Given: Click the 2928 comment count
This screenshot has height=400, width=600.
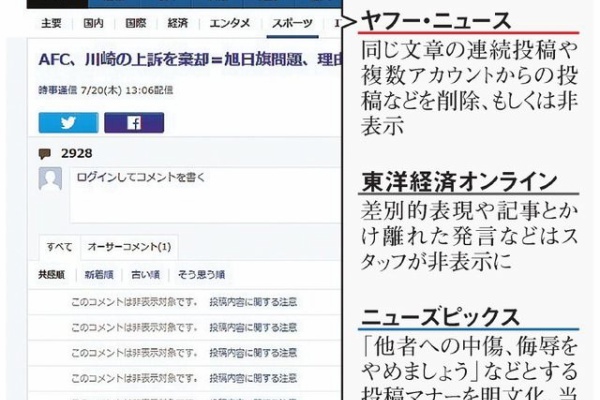Looking at the screenshot, I should point(76,154).
